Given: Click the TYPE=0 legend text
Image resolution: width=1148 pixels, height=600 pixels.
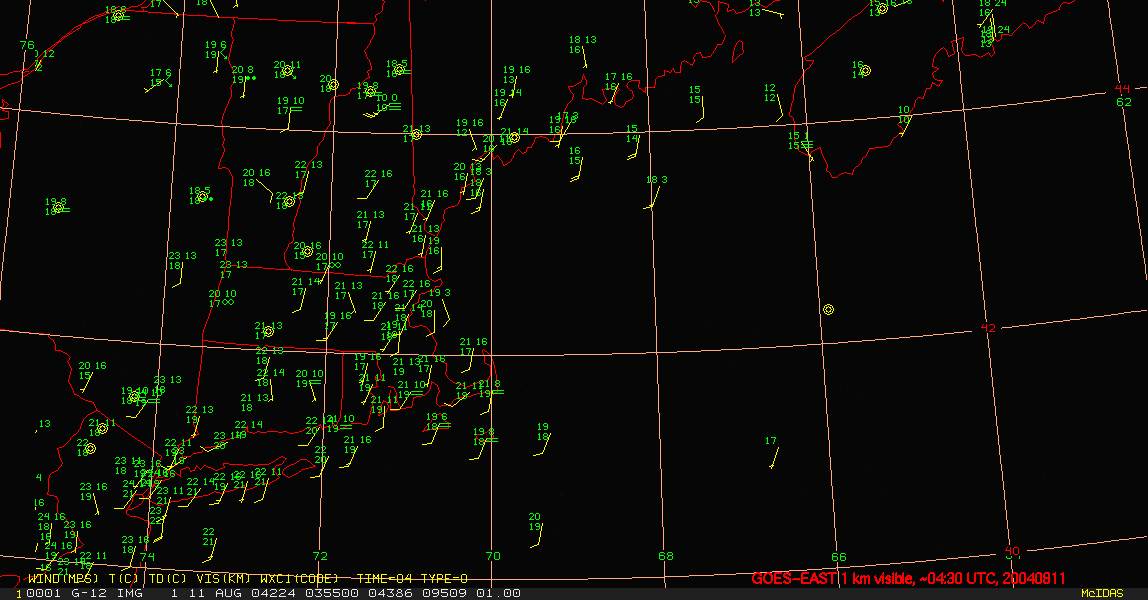Looking at the screenshot, I should tap(443, 579).
